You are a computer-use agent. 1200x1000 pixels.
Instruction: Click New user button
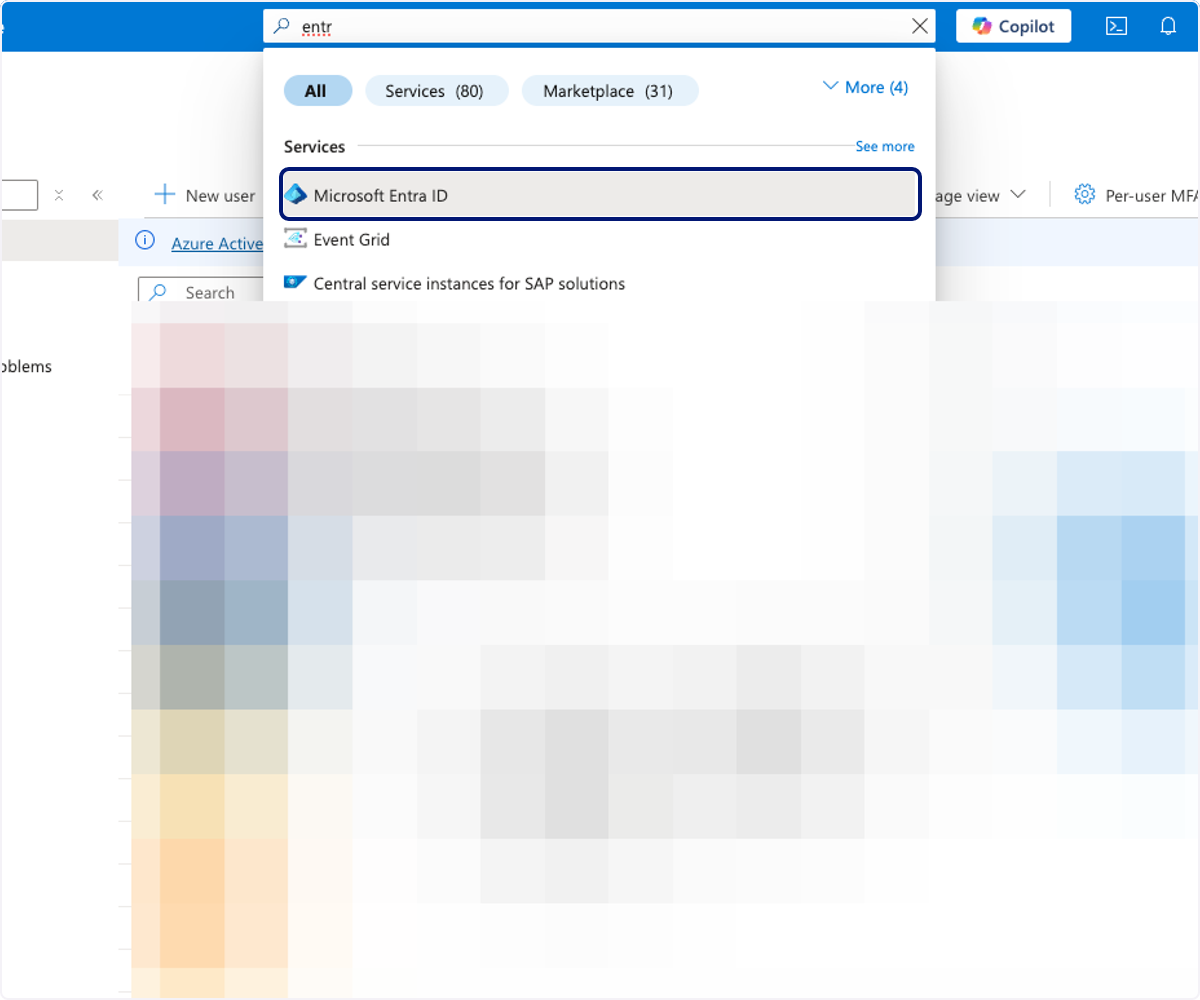click(205, 195)
